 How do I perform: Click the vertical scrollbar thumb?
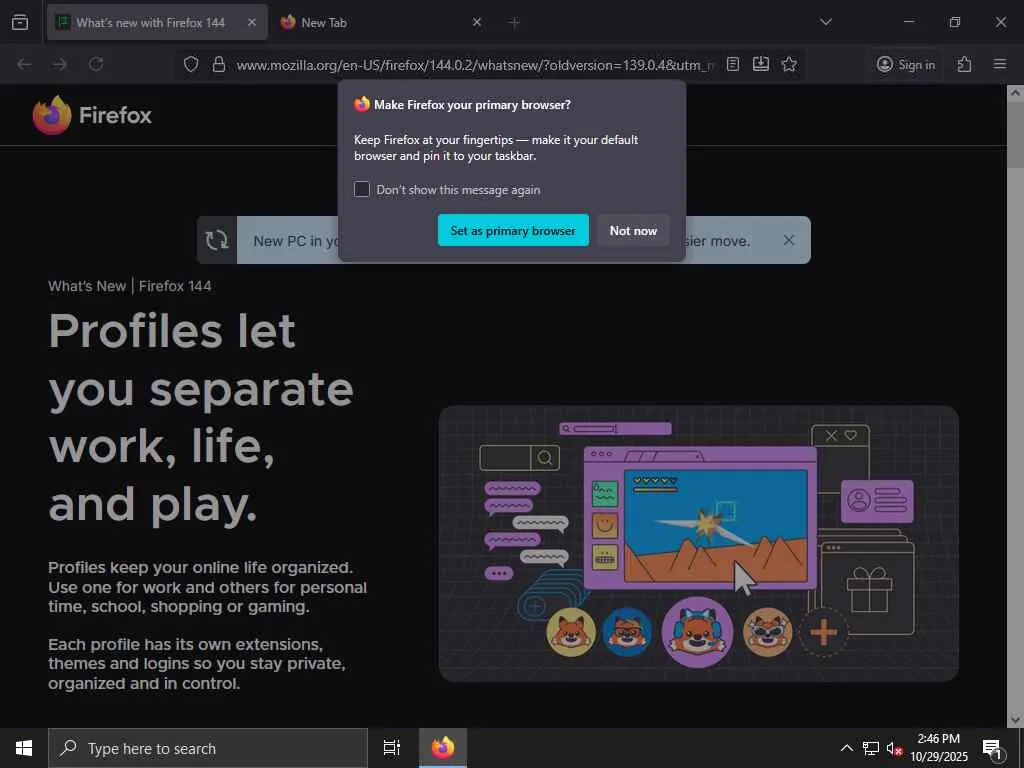point(1015,135)
